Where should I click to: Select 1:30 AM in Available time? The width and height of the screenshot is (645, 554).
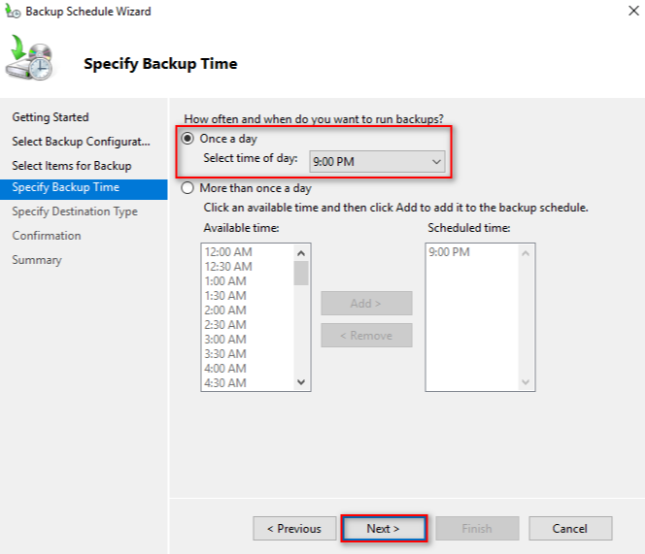(x=225, y=295)
